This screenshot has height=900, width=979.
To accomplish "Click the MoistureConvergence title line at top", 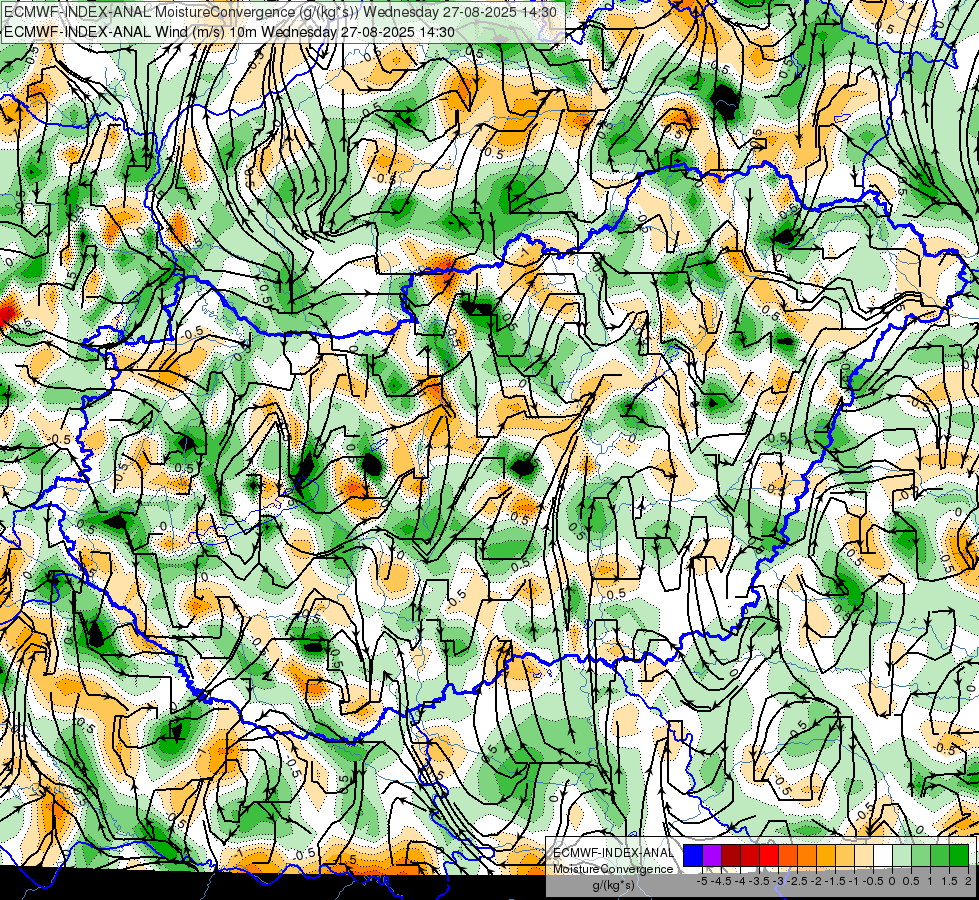I will click(x=280, y=12).
